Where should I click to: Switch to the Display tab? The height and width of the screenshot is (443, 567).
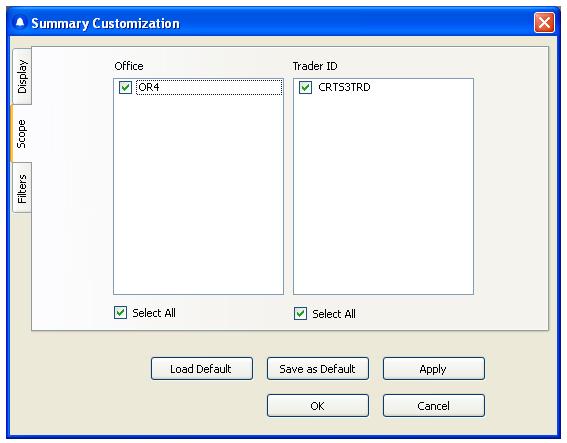pos(22,76)
